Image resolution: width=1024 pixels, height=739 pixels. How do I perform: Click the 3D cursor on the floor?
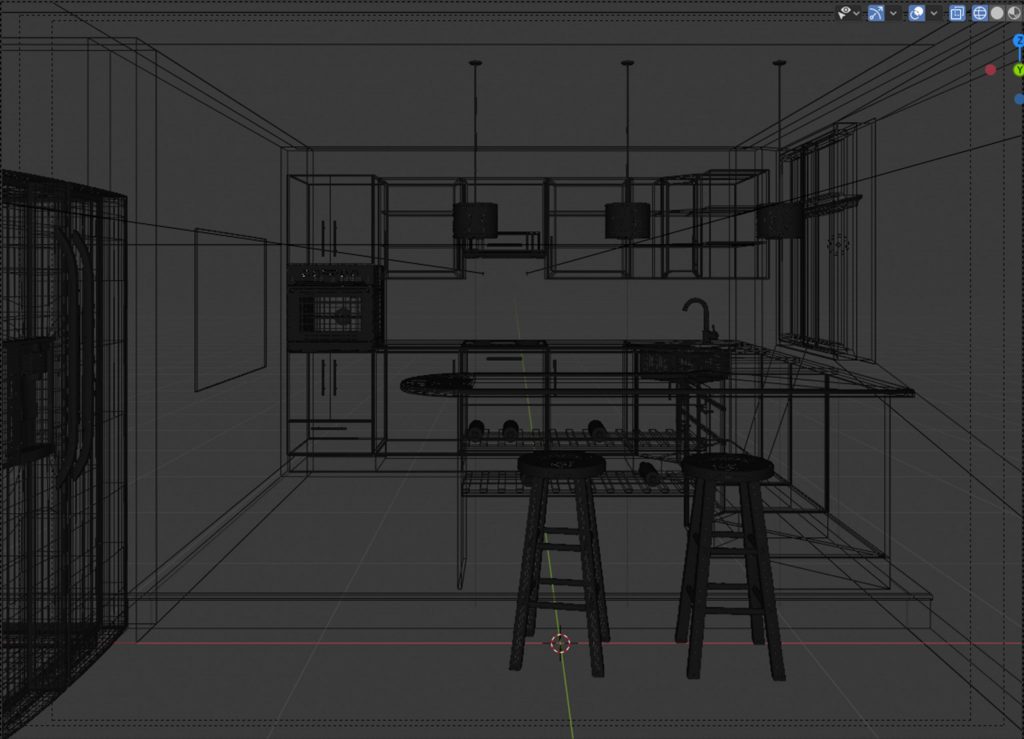[561, 643]
